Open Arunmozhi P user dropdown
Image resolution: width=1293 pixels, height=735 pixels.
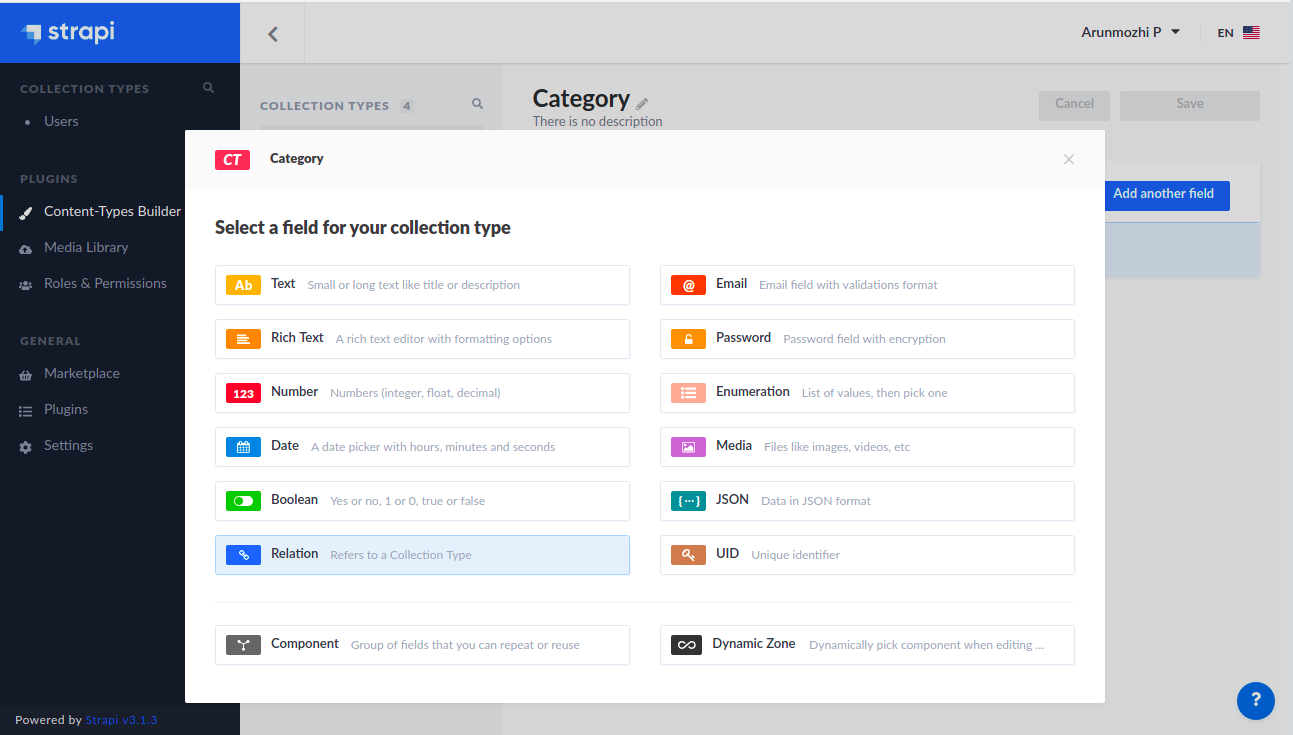tap(1130, 32)
